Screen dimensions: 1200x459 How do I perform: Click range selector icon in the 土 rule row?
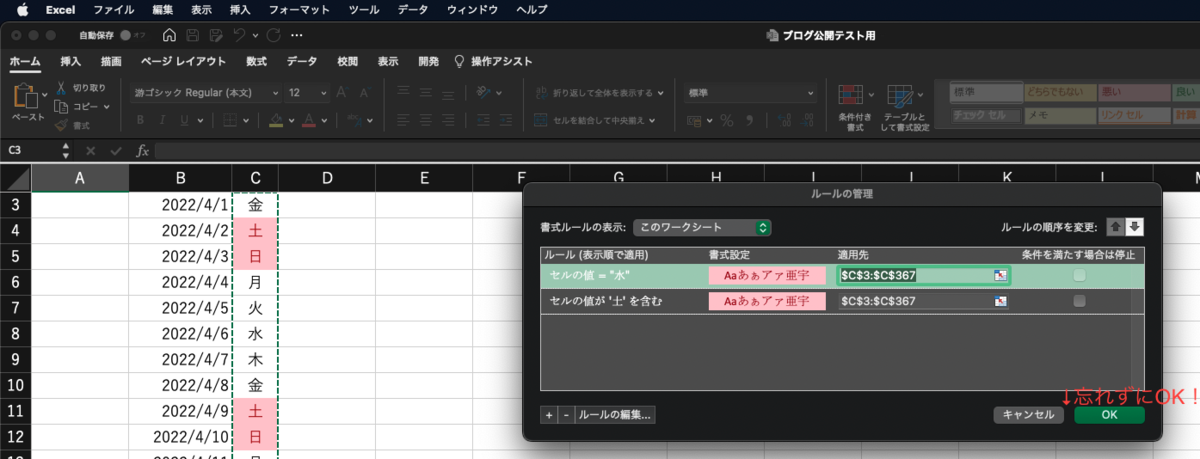pyautogui.click(x=999, y=301)
